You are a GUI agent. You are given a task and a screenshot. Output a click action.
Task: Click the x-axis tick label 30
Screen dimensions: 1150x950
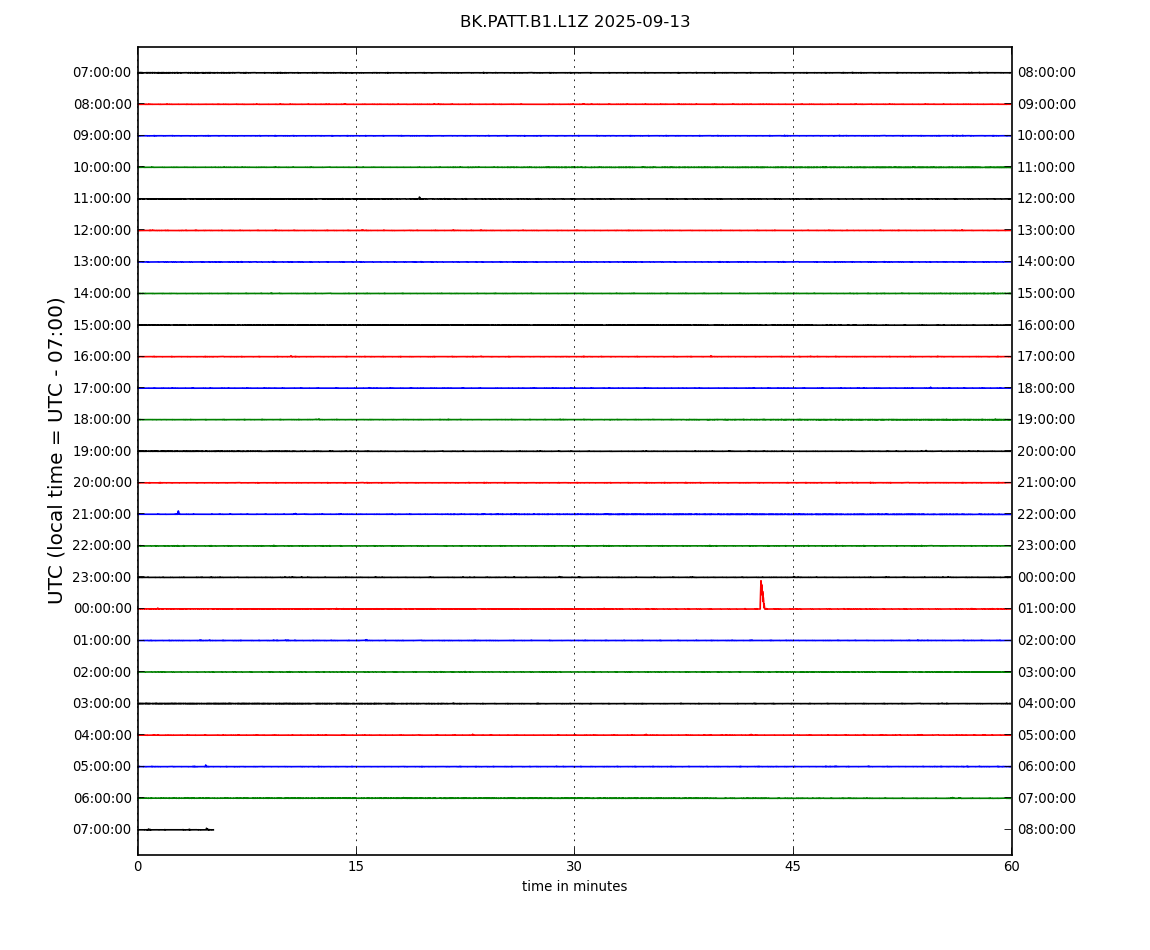click(x=574, y=866)
